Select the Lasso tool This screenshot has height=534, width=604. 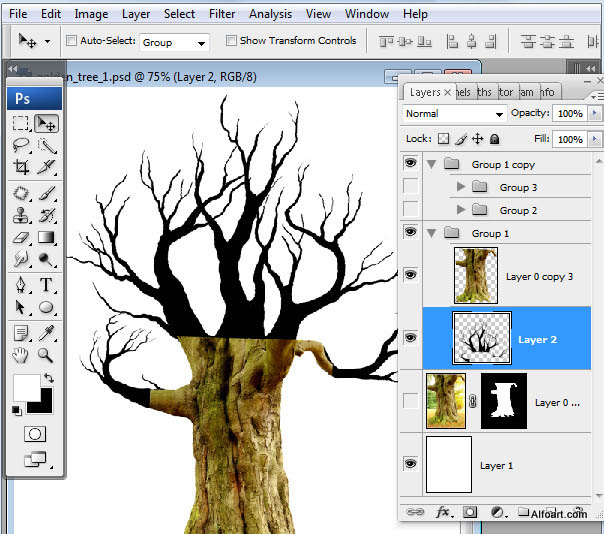point(21,146)
